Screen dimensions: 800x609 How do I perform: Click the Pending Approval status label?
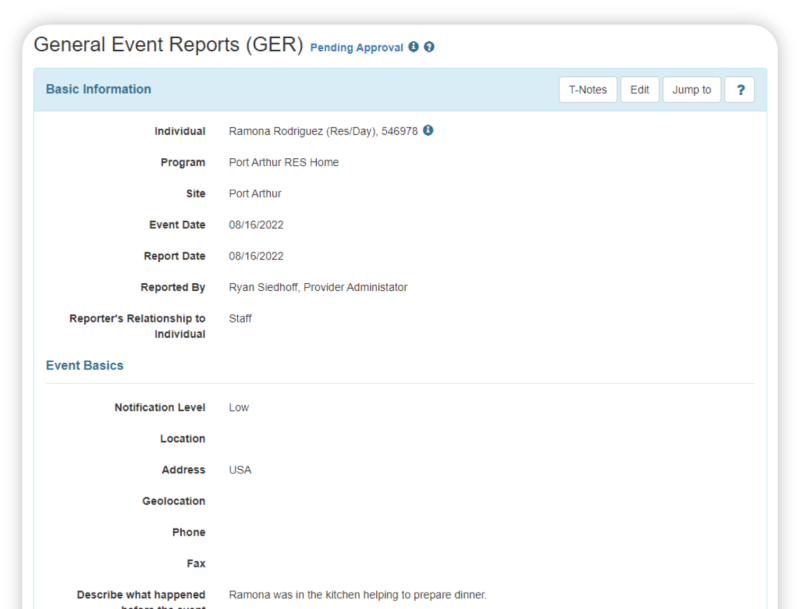(x=356, y=47)
